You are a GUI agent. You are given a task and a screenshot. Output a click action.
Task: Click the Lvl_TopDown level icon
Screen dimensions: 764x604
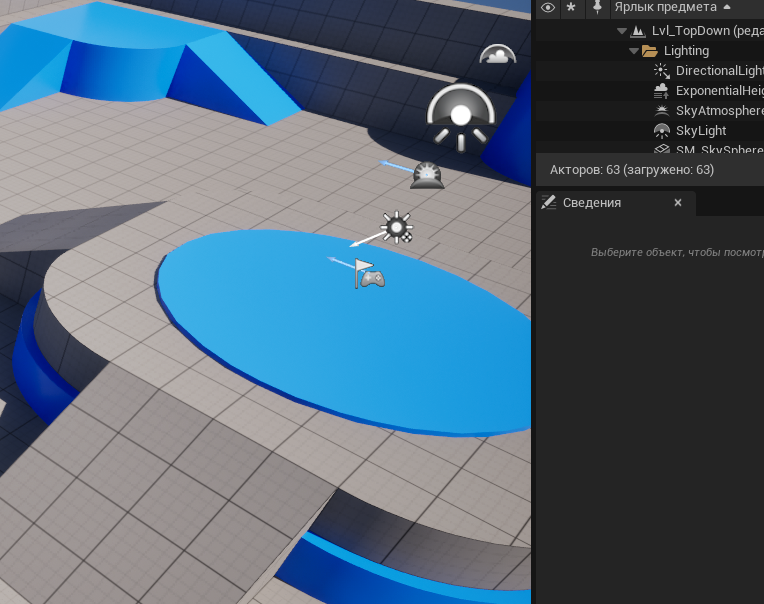point(638,31)
